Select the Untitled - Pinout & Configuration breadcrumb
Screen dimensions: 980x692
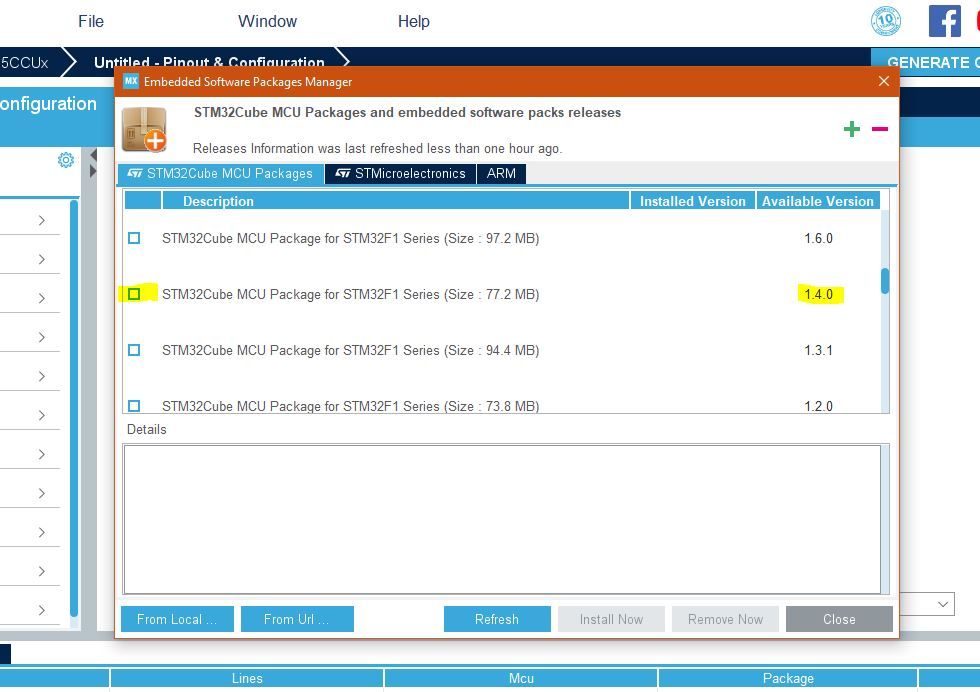point(209,63)
